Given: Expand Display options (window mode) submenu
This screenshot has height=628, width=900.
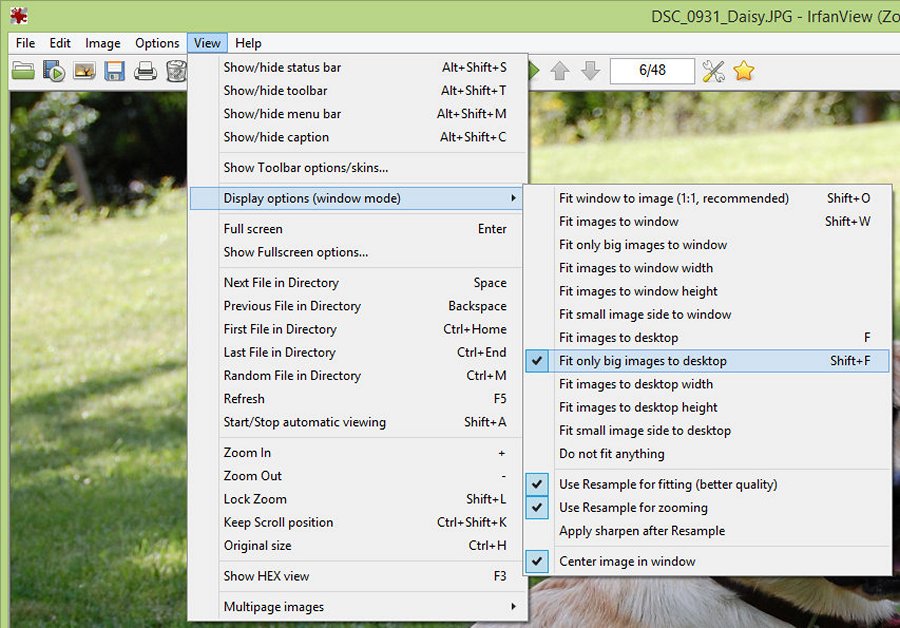Looking at the screenshot, I should (356, 199).
